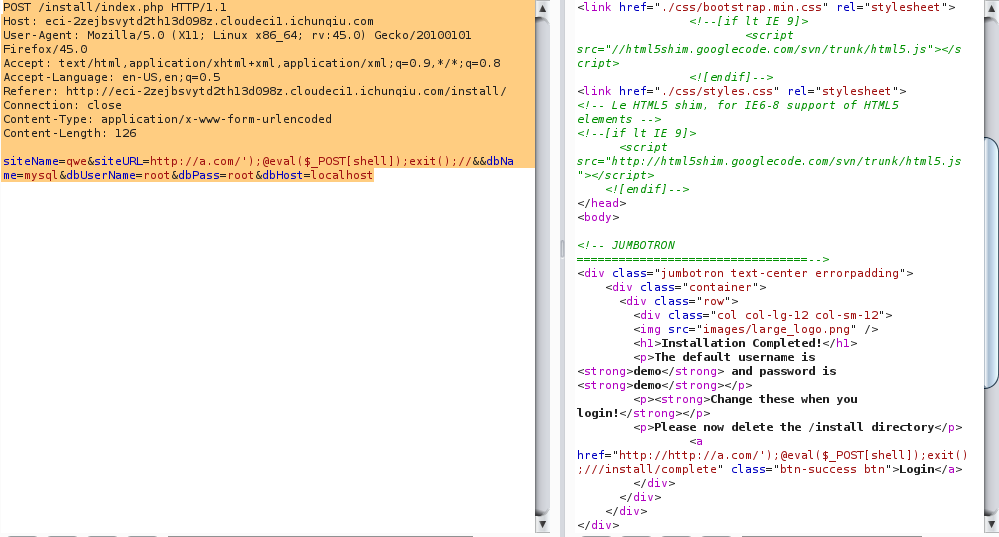Click the request pane scroll-down arrow
Image resolution: width=999 pixels, height=537 pixels.
(543, 525)
